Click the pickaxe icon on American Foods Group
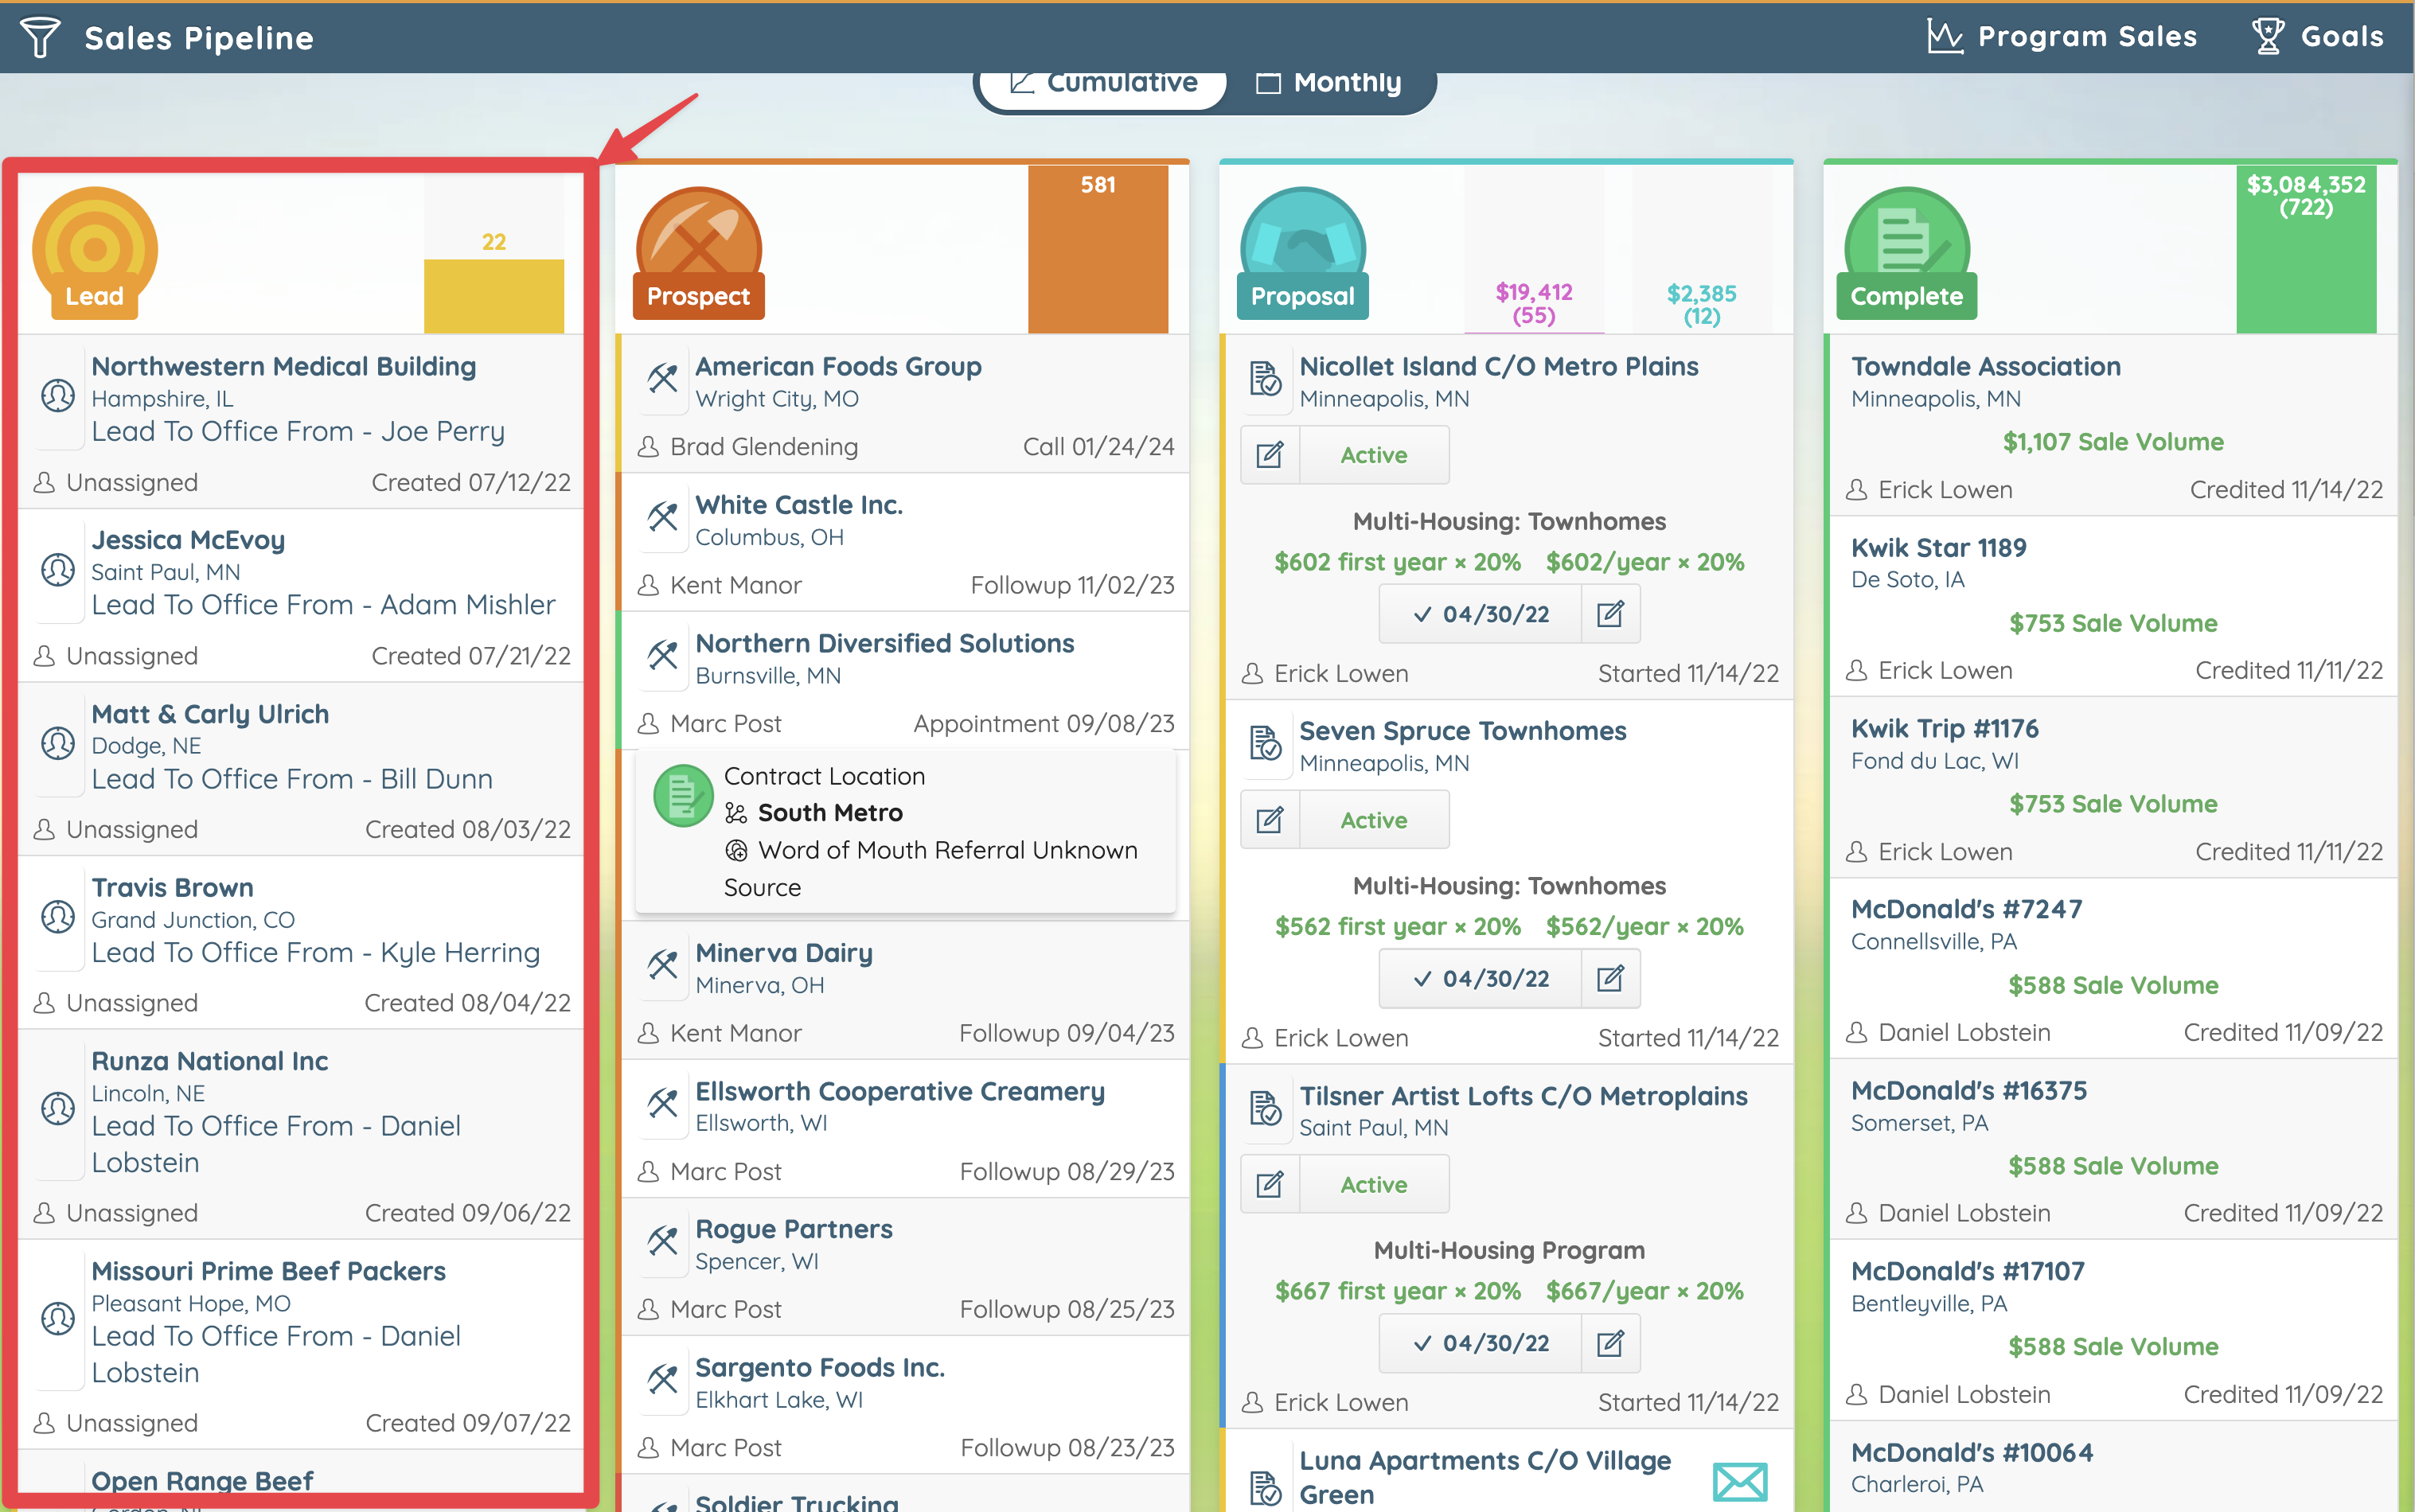This screenshot has width=2415, height=1512. pos(662,378)
